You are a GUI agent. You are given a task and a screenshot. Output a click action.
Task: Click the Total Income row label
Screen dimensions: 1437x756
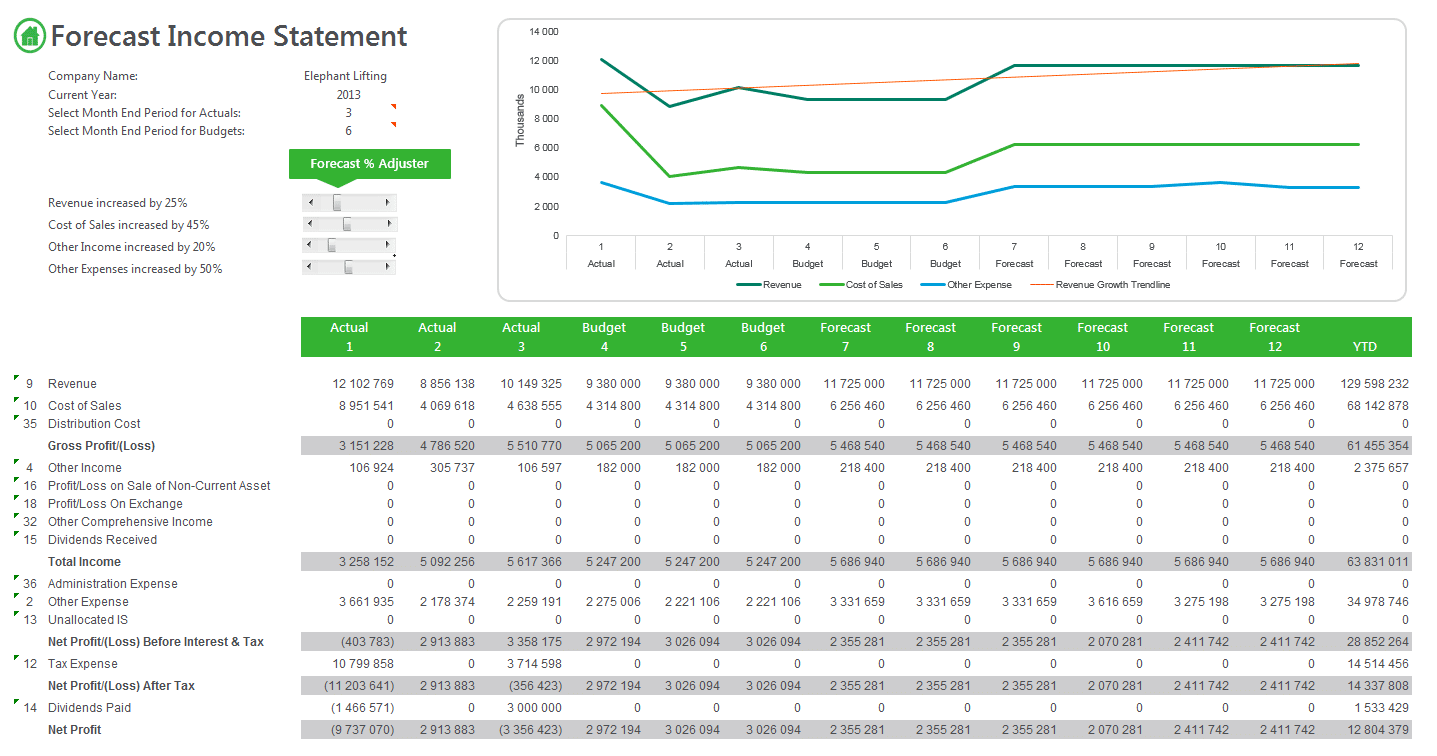coord(84,562)
